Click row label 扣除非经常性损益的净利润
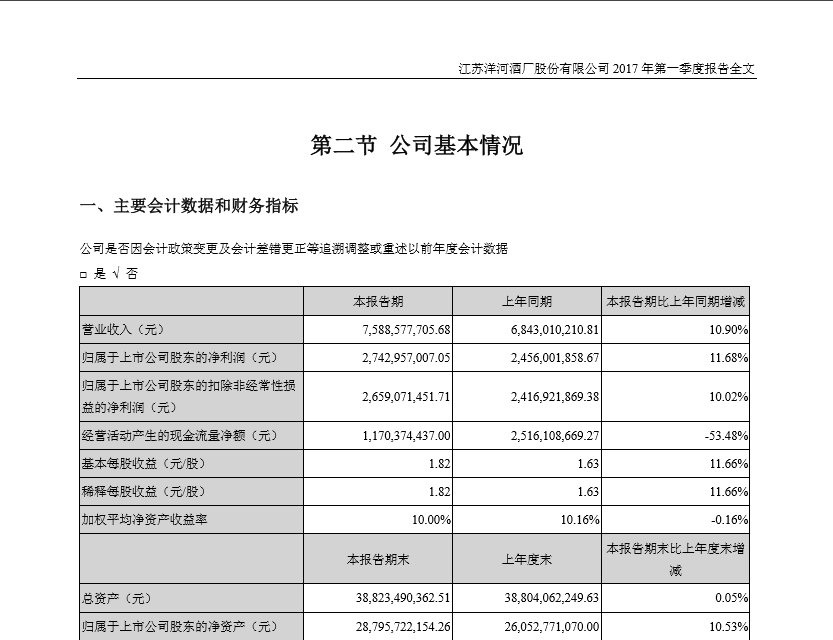The height and width of the screenshot is (640, 833). coord(189,396)
